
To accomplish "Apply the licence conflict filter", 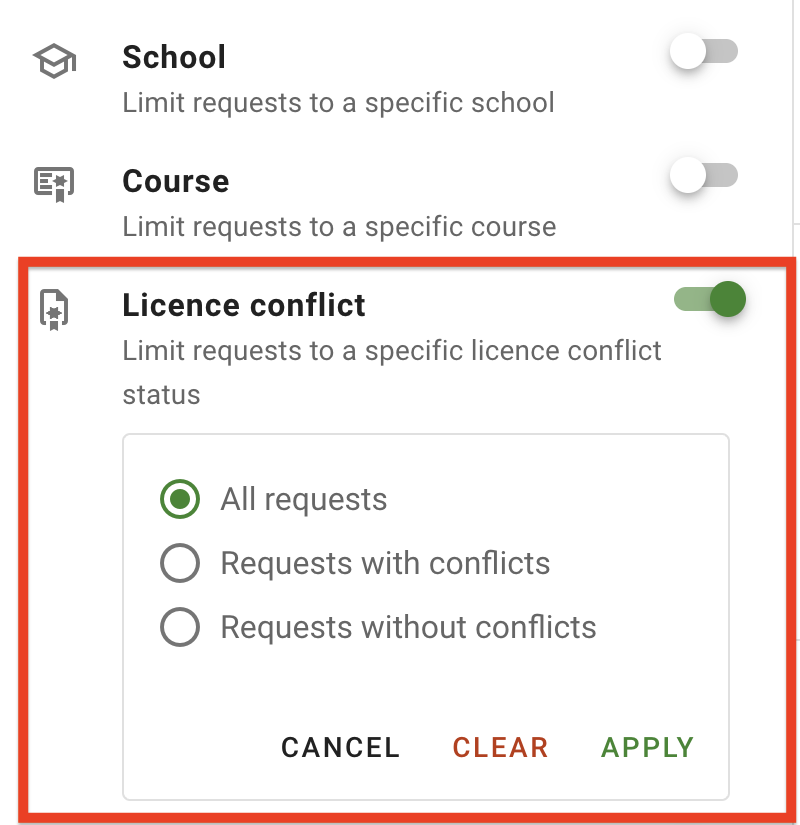I will pos(646,748).
